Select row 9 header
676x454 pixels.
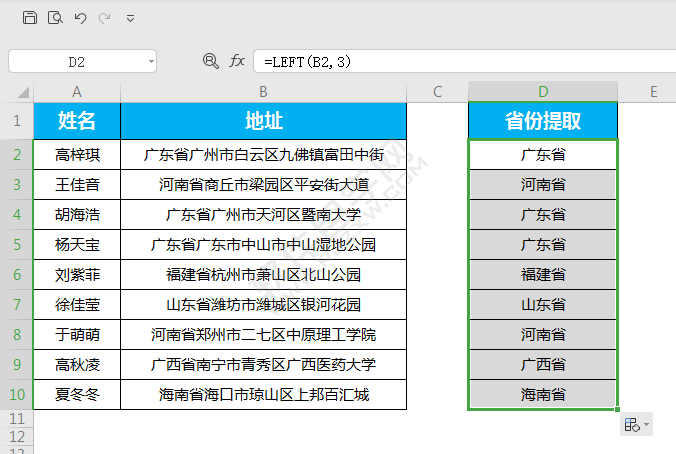[x=17, y=365]
